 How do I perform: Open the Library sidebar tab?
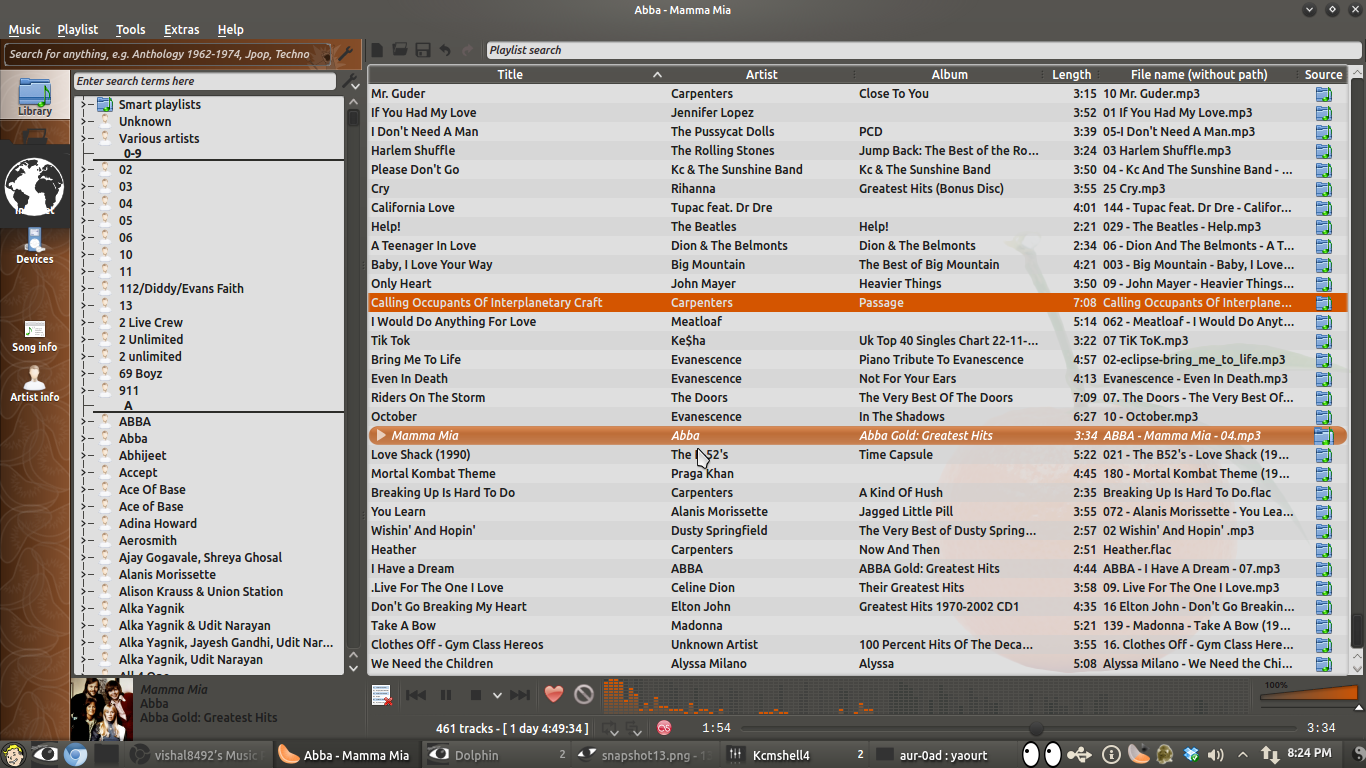pyautogui.click(x=35, y=97)
